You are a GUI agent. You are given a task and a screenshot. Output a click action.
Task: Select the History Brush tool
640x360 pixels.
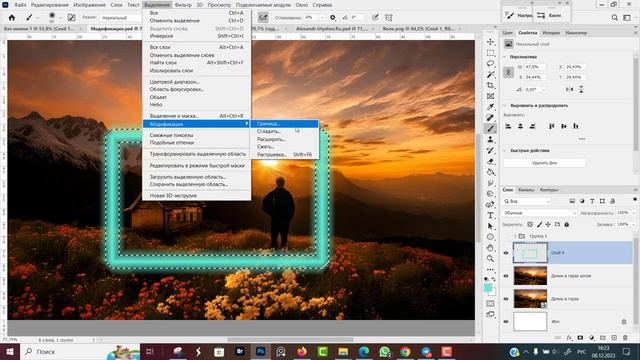click(x=490, y=150)
